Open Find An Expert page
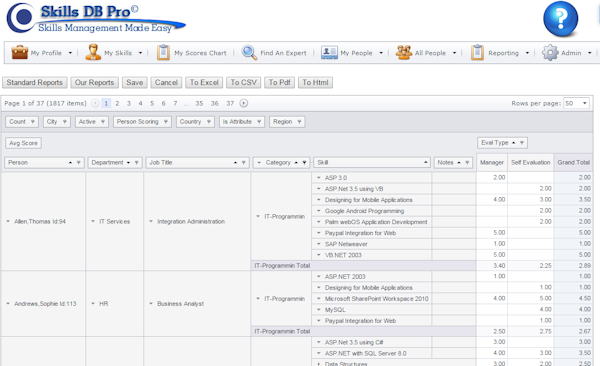Screen dimensions: 600x366 tap(283, 53)
